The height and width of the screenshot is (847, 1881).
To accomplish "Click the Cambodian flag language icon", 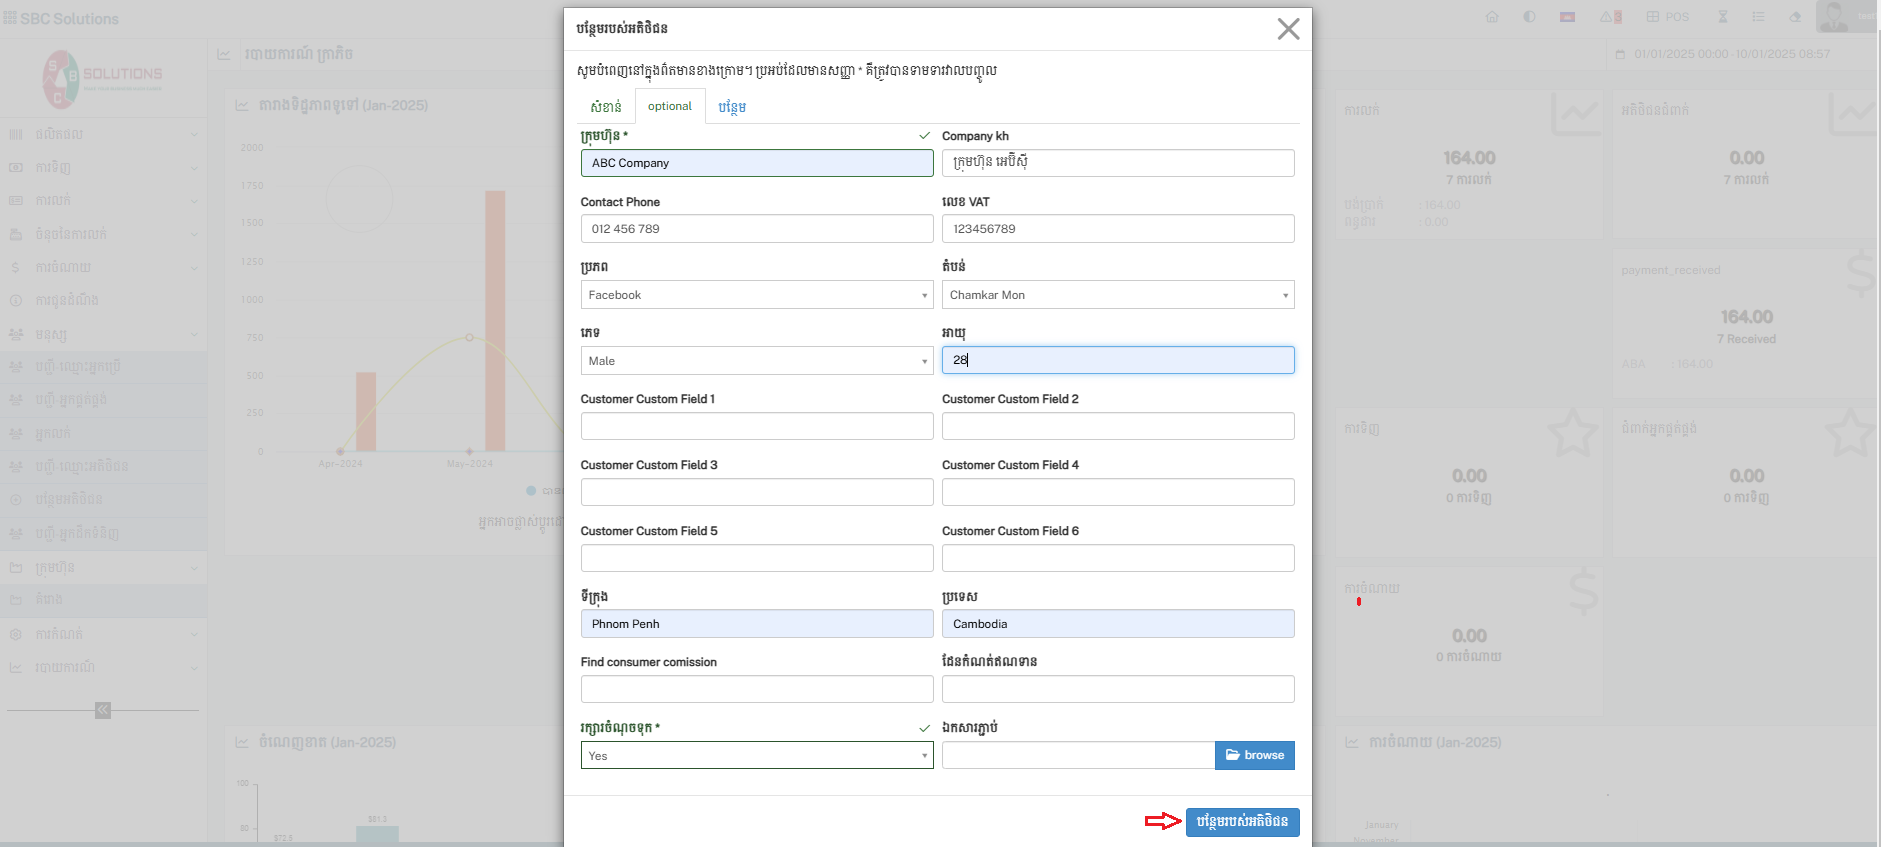I will [1567, 17].
